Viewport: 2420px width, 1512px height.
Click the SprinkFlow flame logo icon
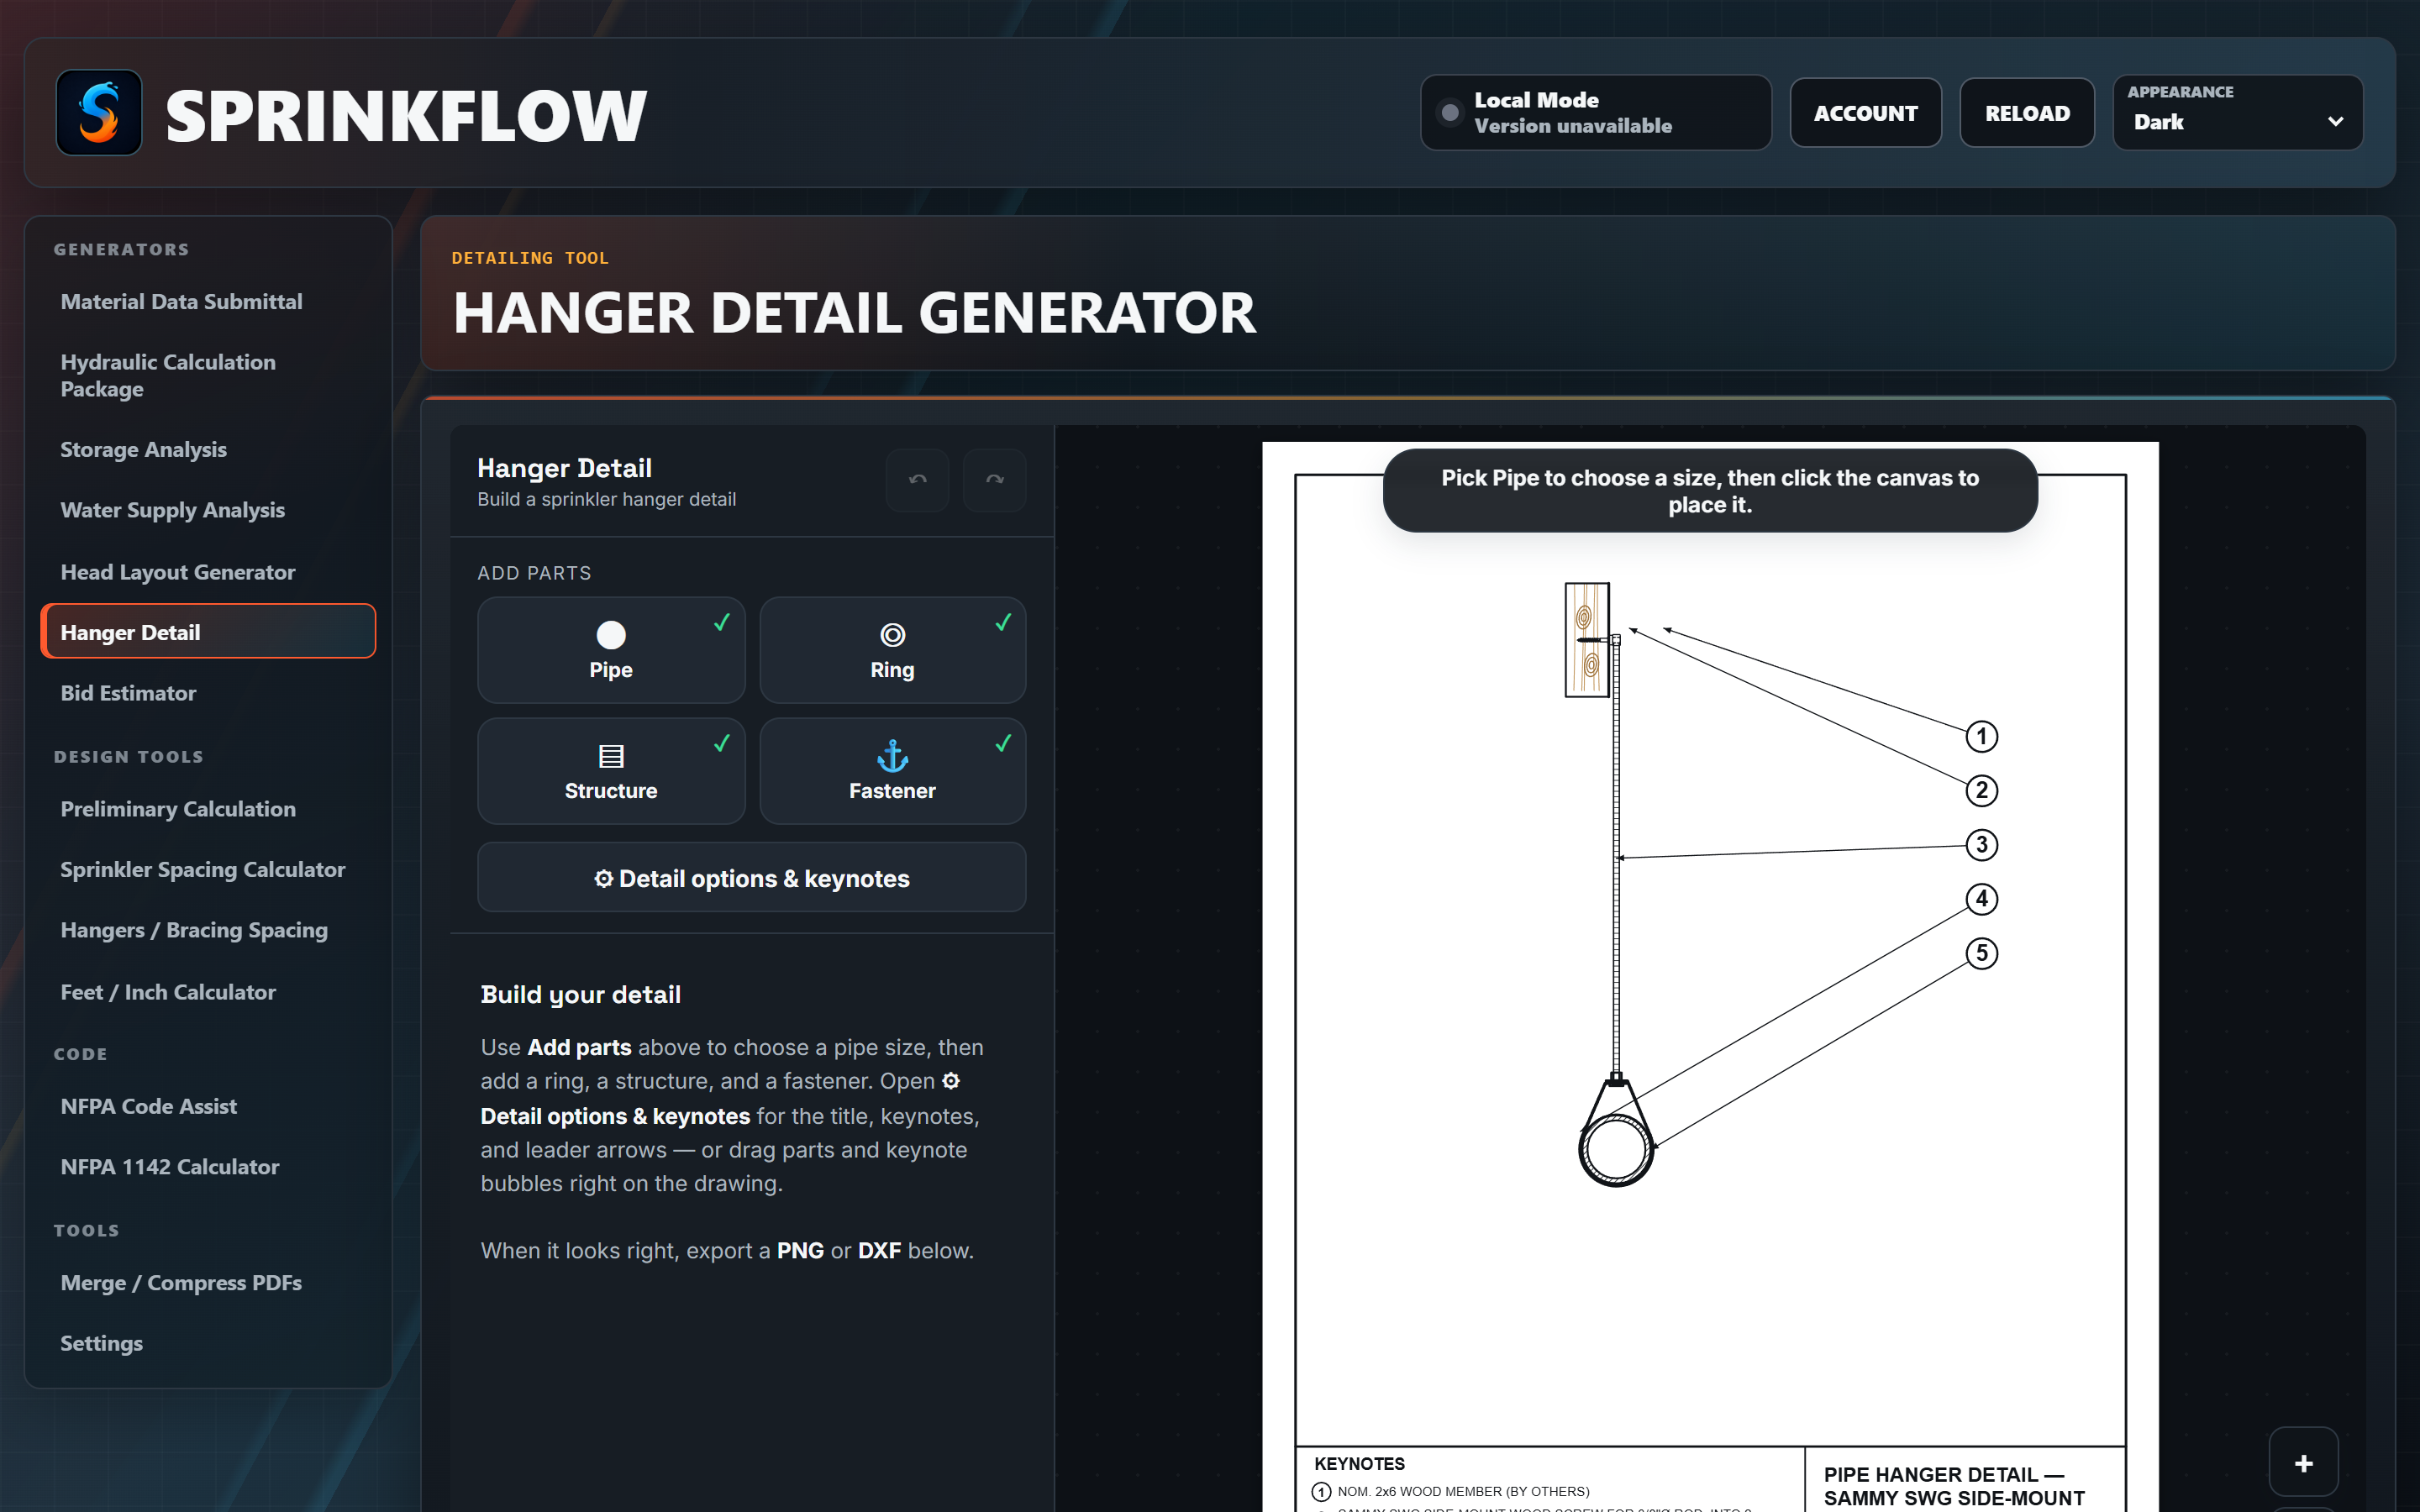pos(99,113)
